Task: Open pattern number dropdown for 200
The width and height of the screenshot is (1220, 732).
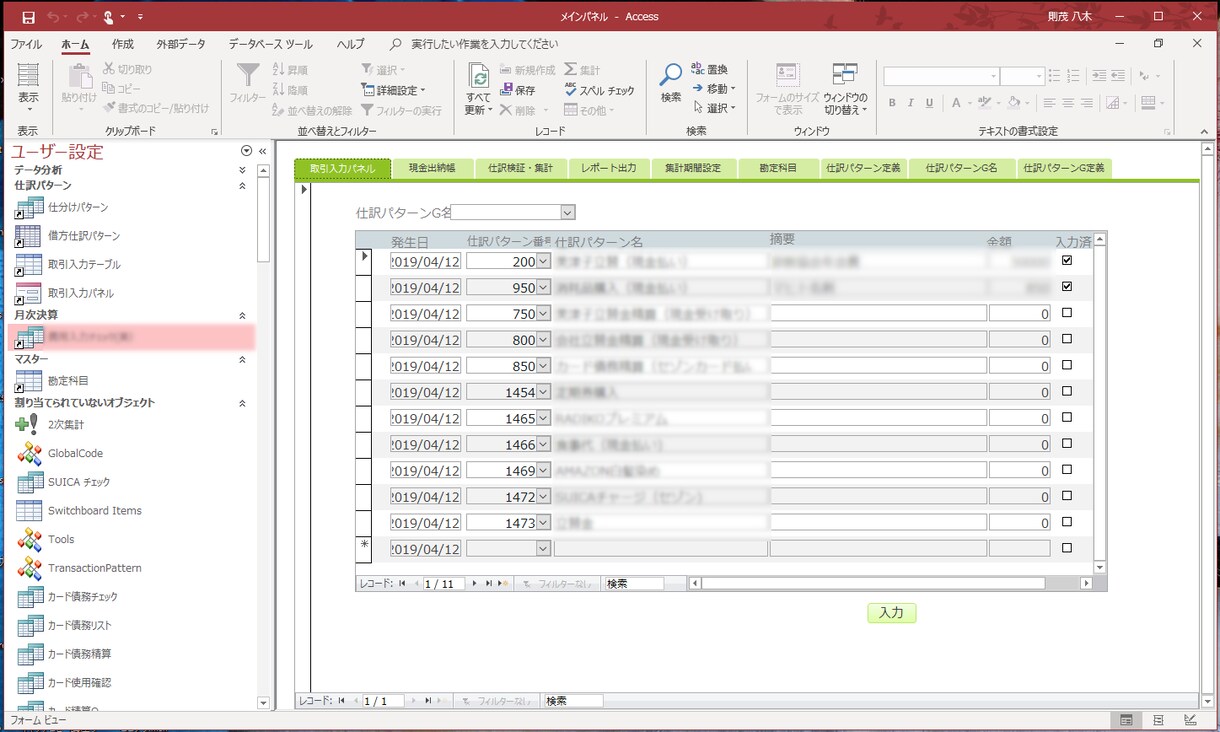Action: point(544,261)
